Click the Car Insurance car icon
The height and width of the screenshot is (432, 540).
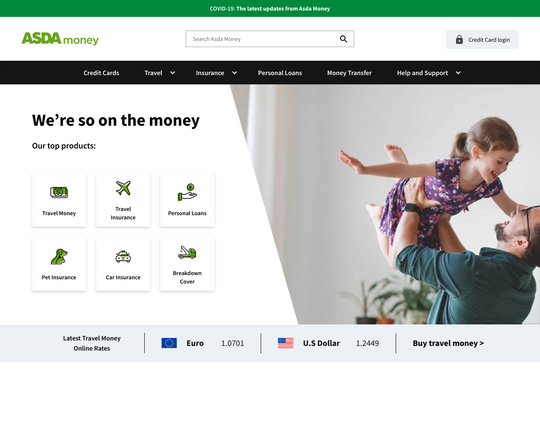(123, 257)
